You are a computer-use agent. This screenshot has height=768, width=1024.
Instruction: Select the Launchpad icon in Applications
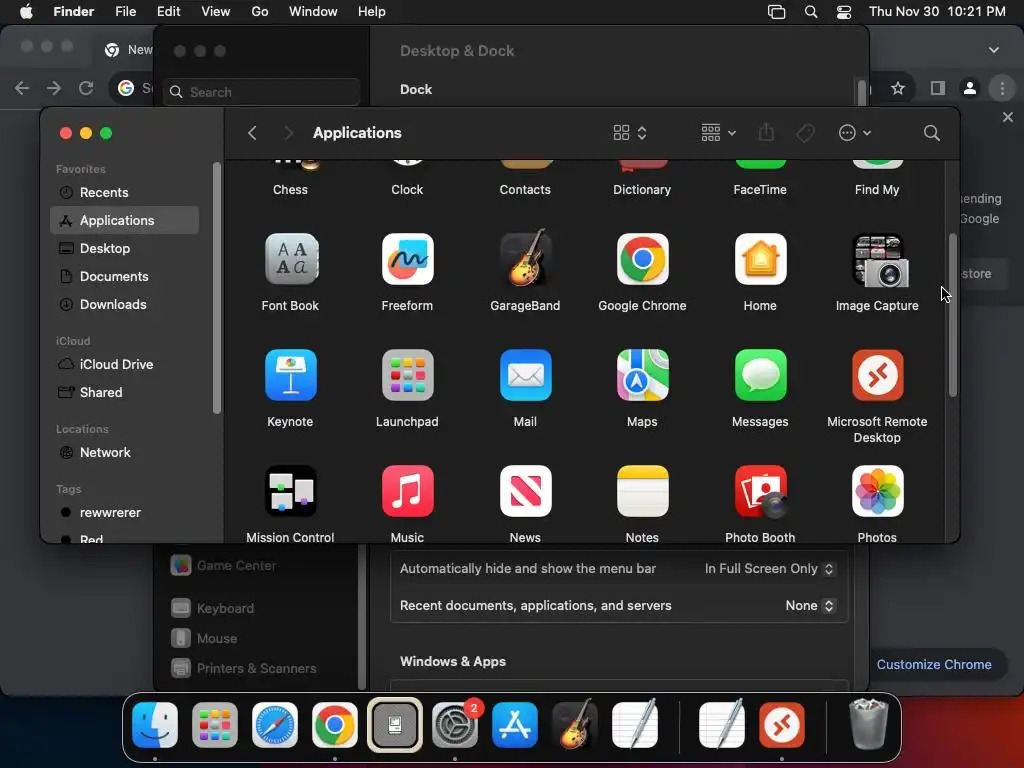coord(408,375)
